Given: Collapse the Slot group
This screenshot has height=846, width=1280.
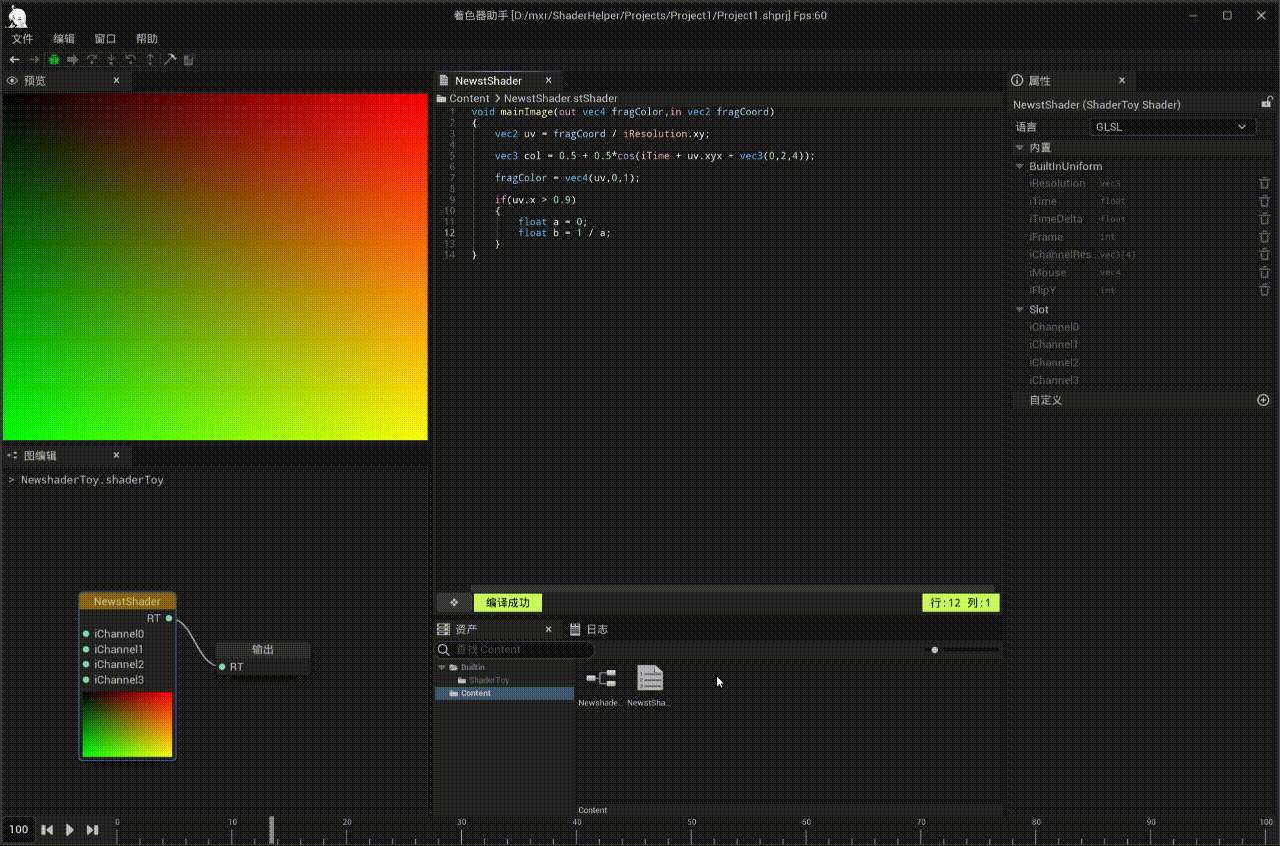Looking at the screenshot, I should pos(1020,309).
